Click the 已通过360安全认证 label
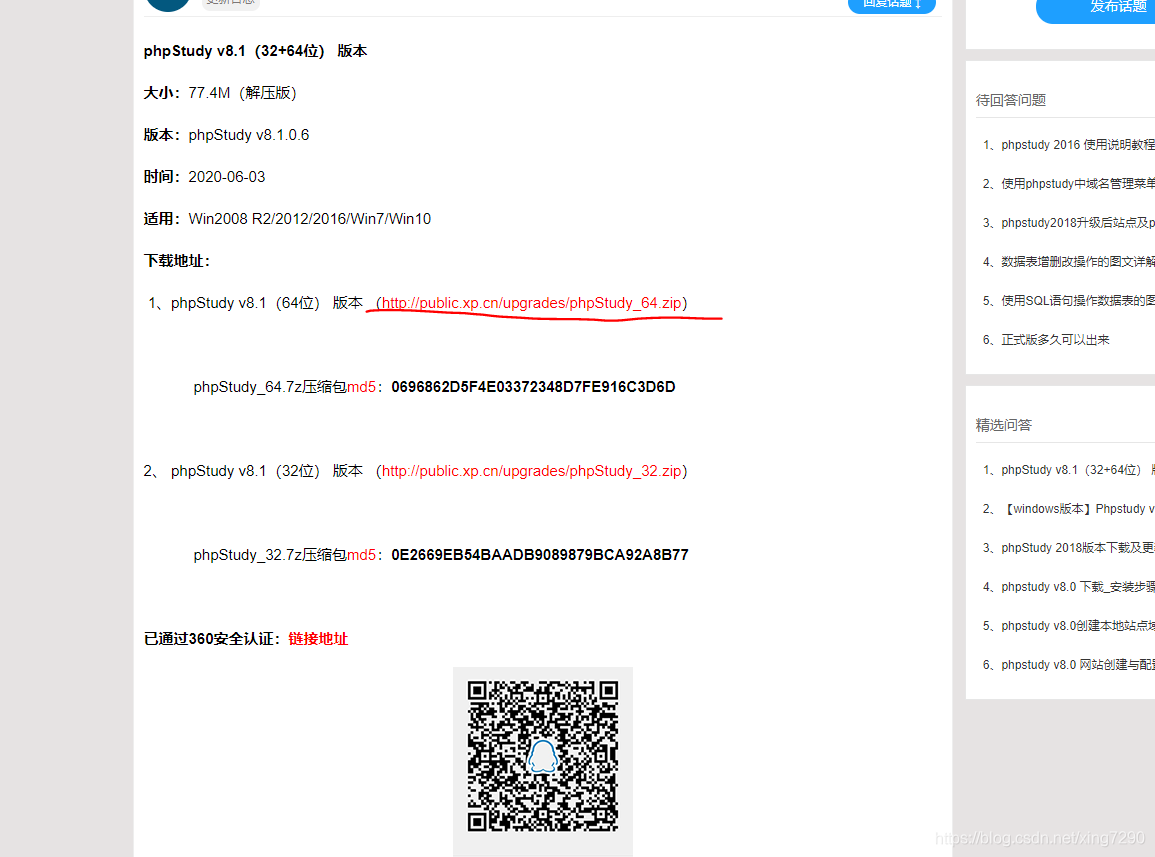Screen dimensions: 1155x857 212,639
